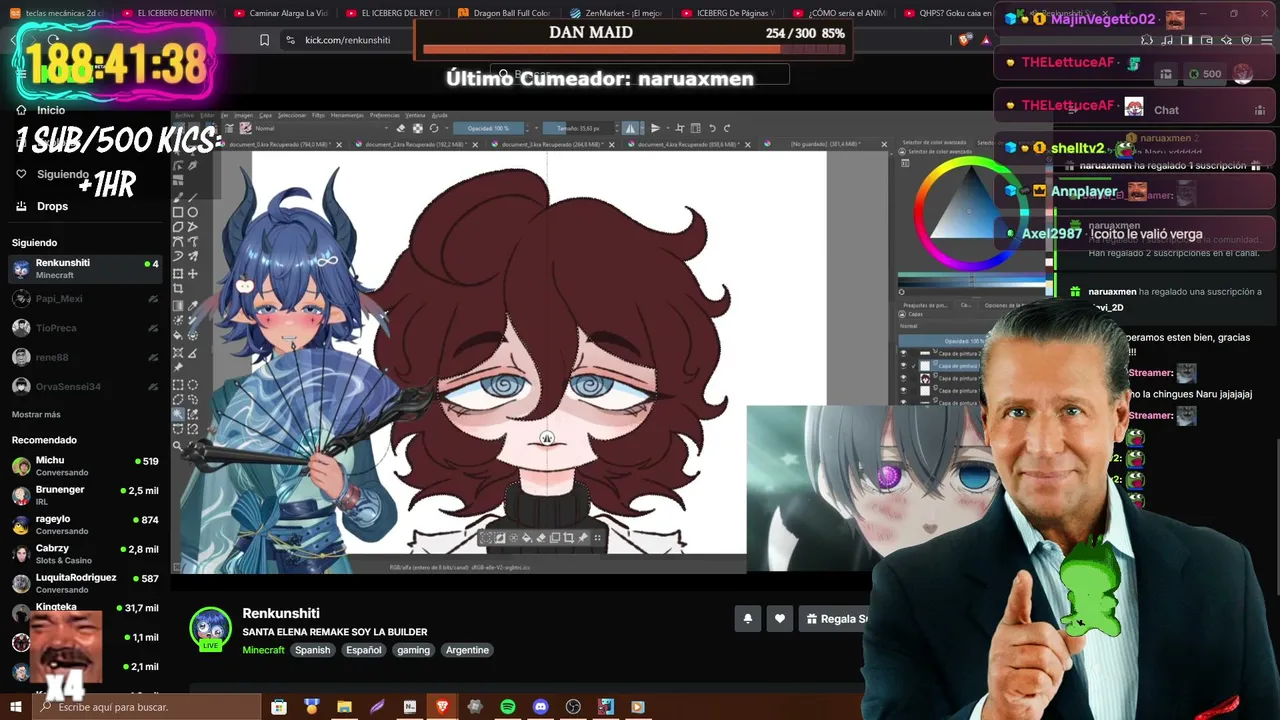The height and width of the screenshot is (720, 1280).
Task: Open Discord from the taskbar
Action: 541,707
